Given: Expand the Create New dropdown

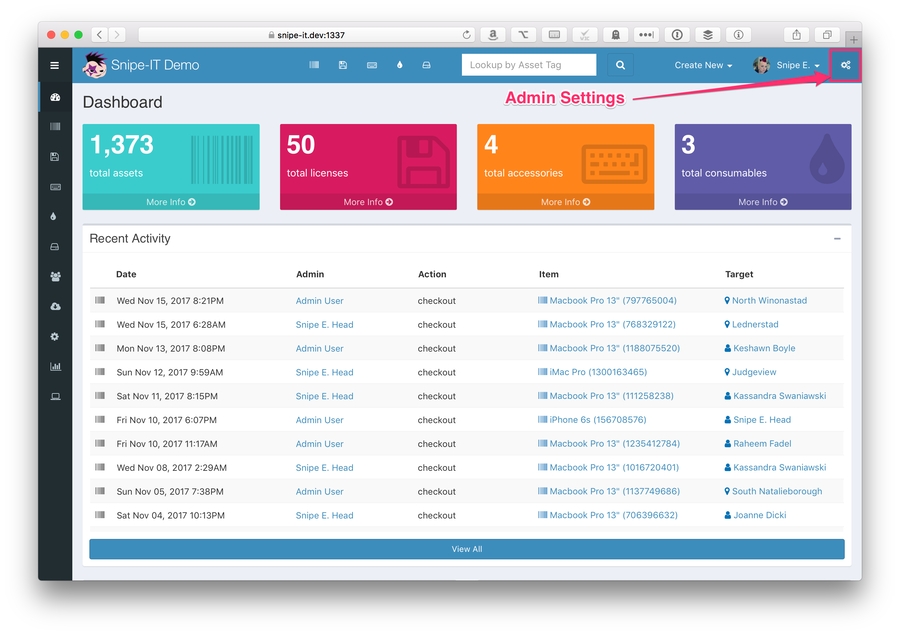Looking at the screenshot, I should click(703, 66).
